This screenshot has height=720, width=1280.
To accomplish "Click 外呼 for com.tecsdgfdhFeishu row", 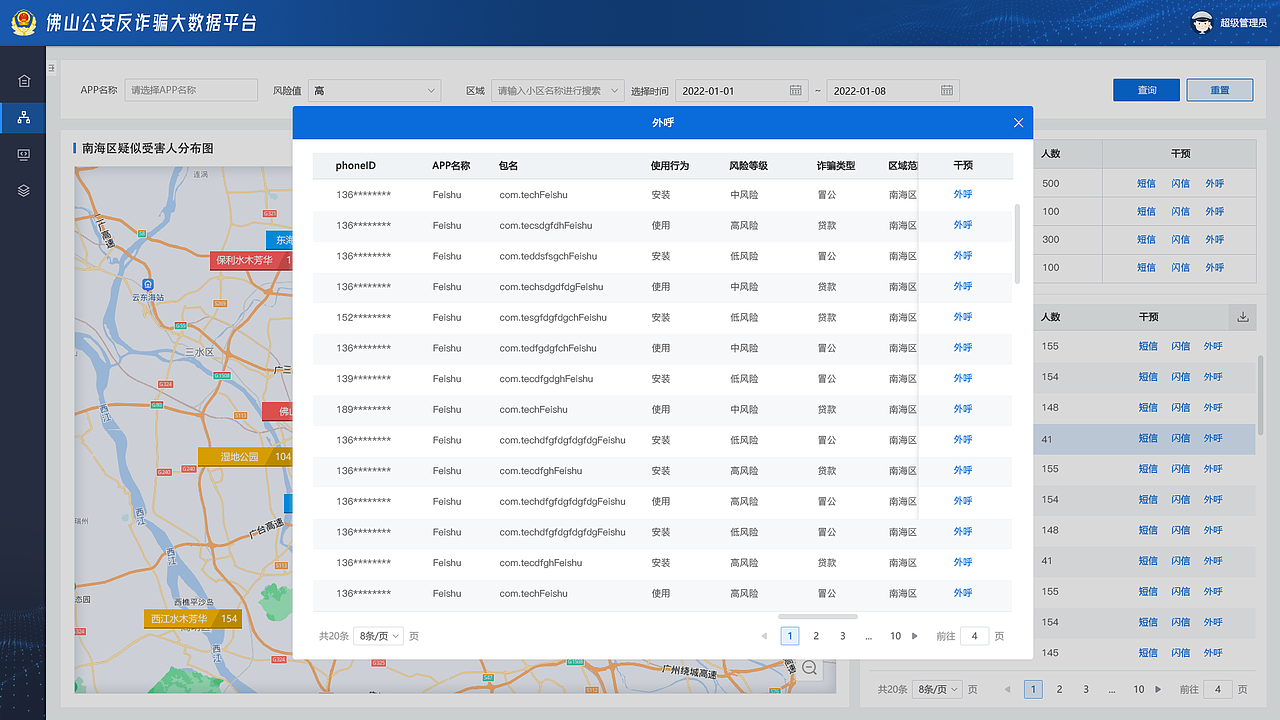I will pyautogui.click(x=963, y=225).
